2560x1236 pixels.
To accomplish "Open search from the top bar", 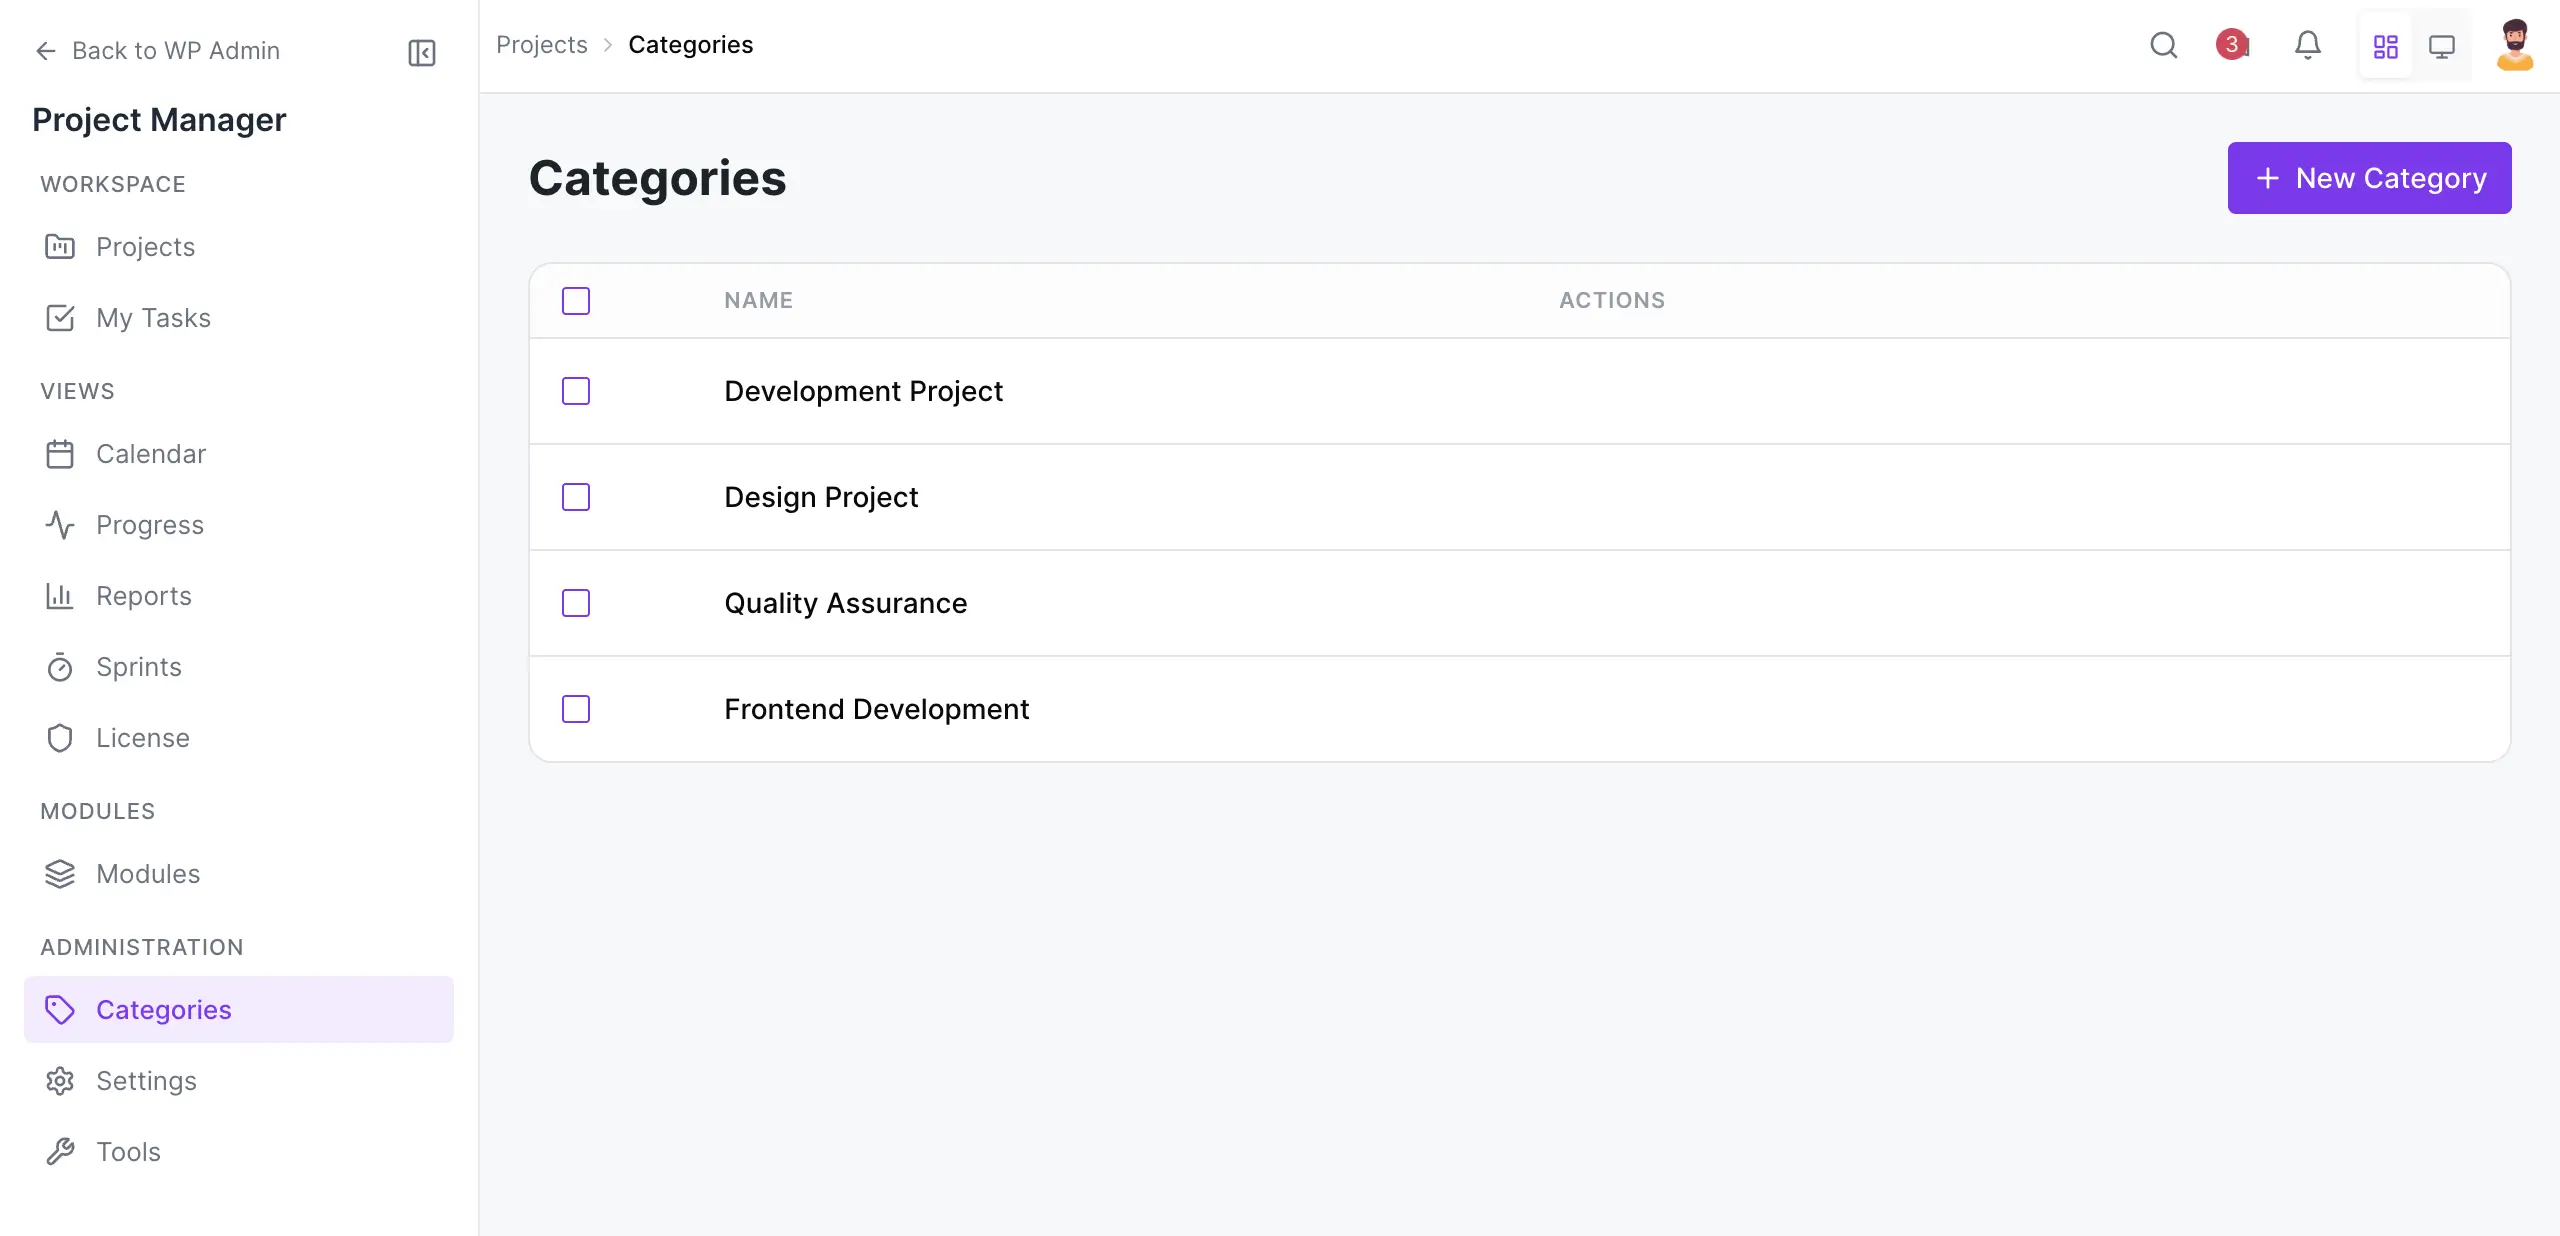I will coord(2163,45).
